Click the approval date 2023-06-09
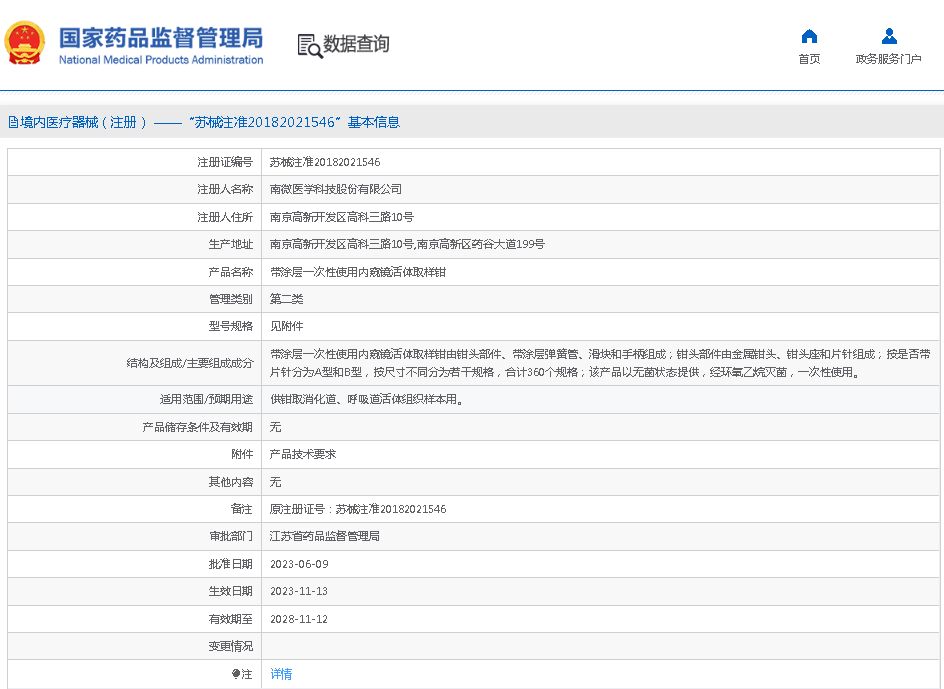944x689 pixels. click(x=299, y=564)
